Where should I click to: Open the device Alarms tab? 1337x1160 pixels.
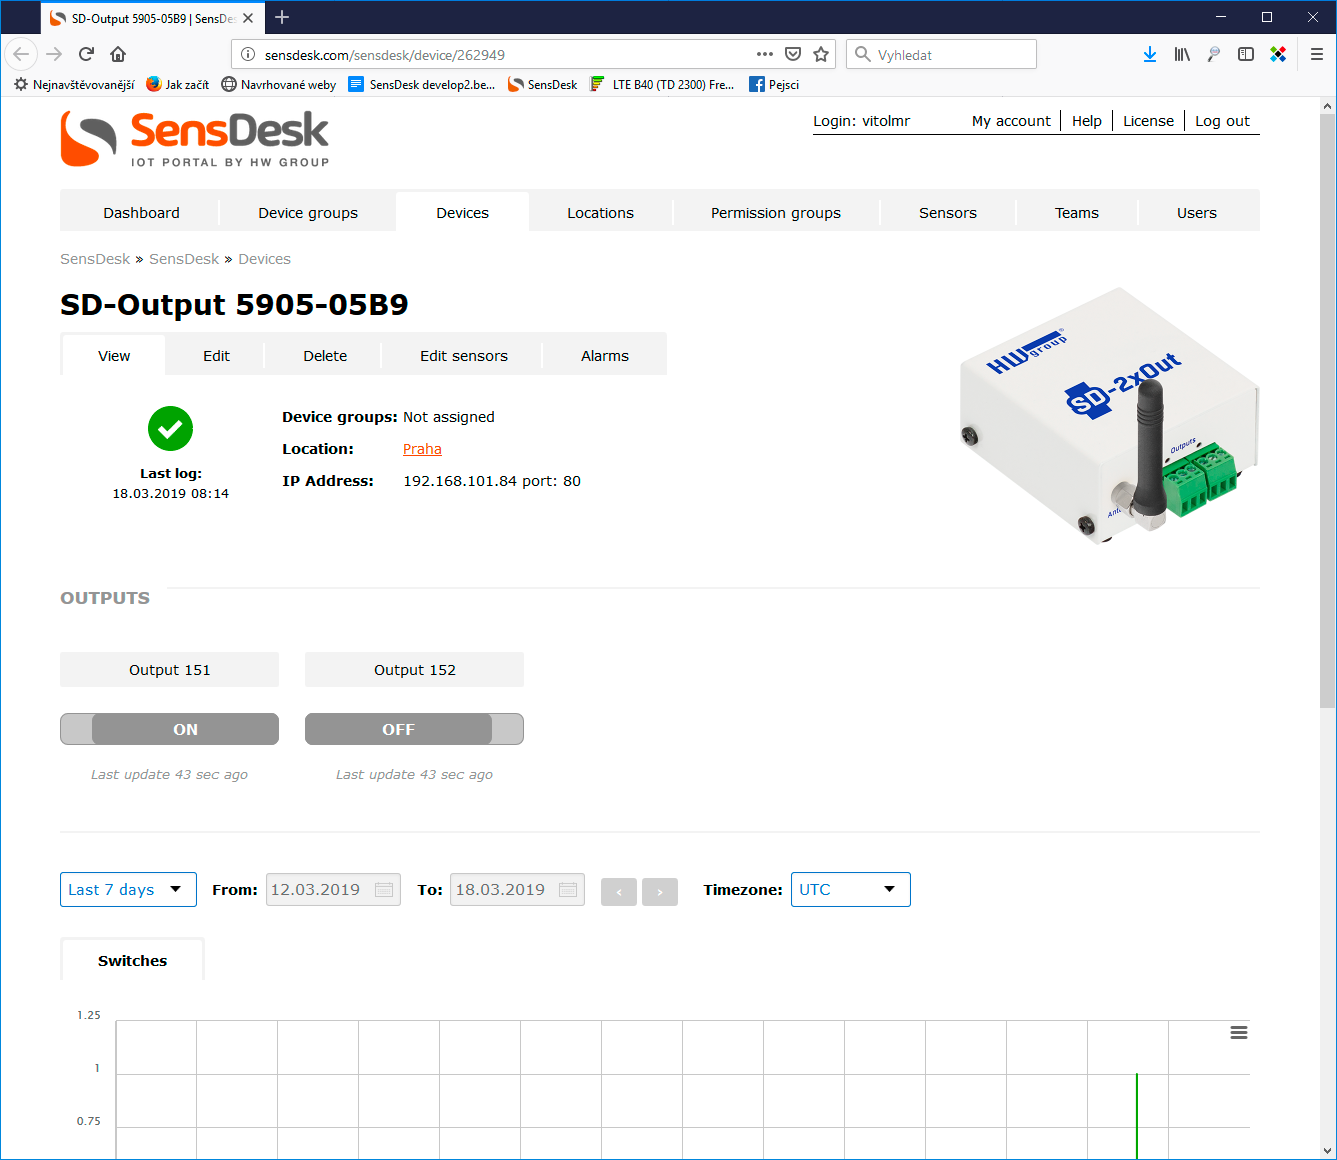605,355
